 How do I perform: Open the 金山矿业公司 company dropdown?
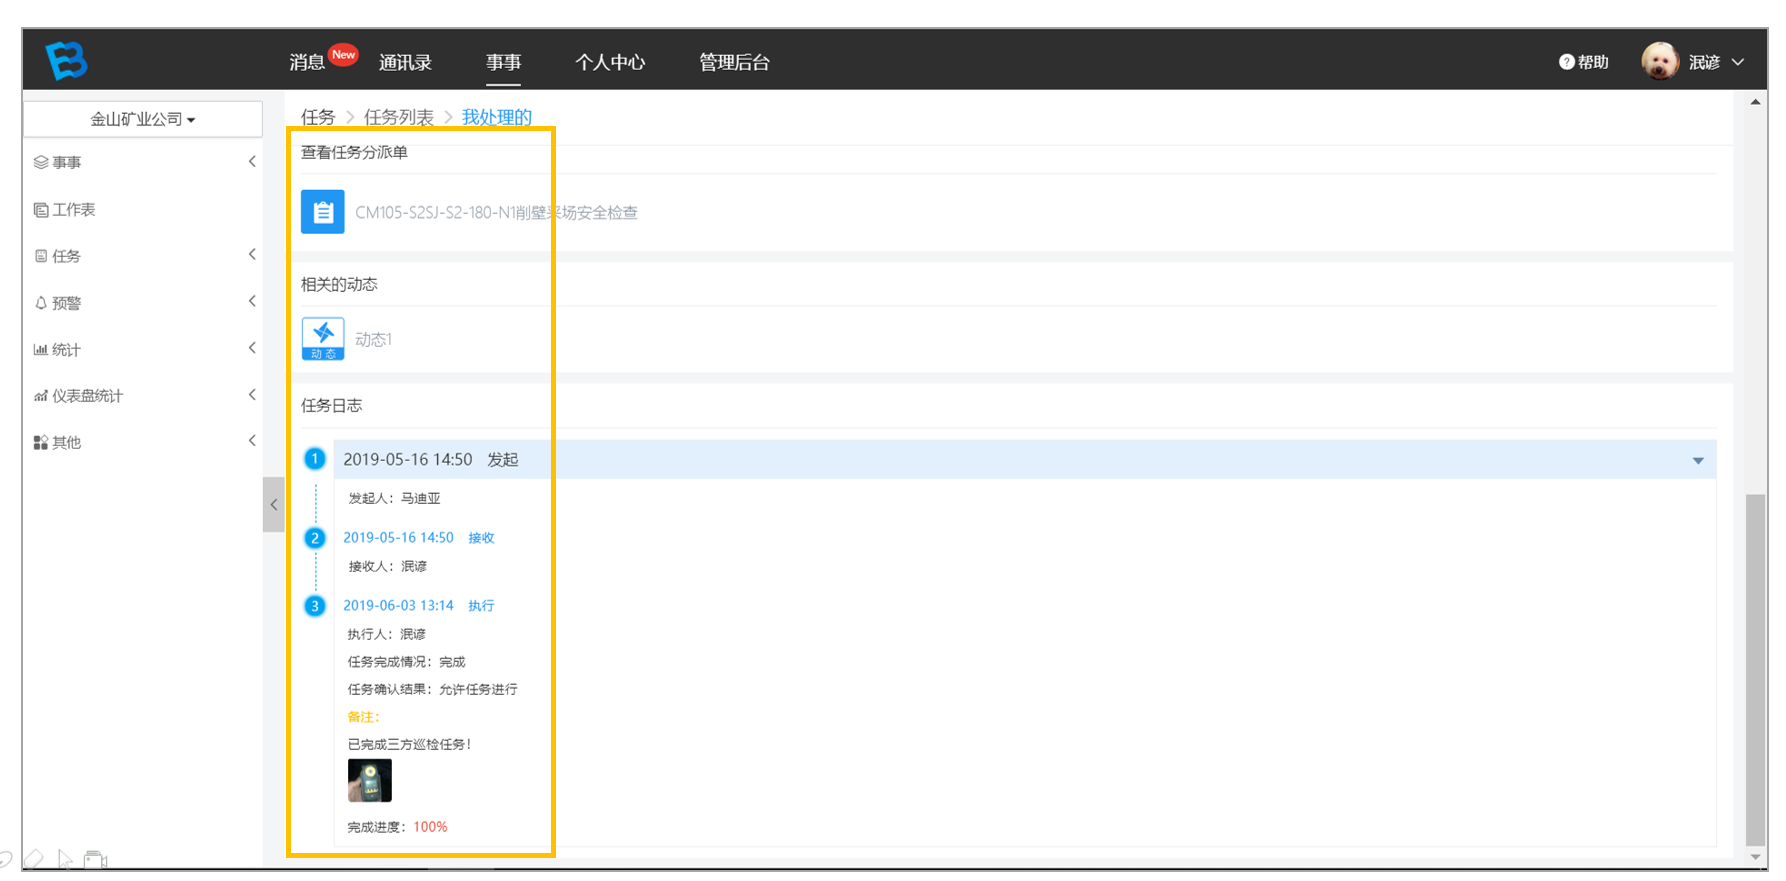click(143, 119)
